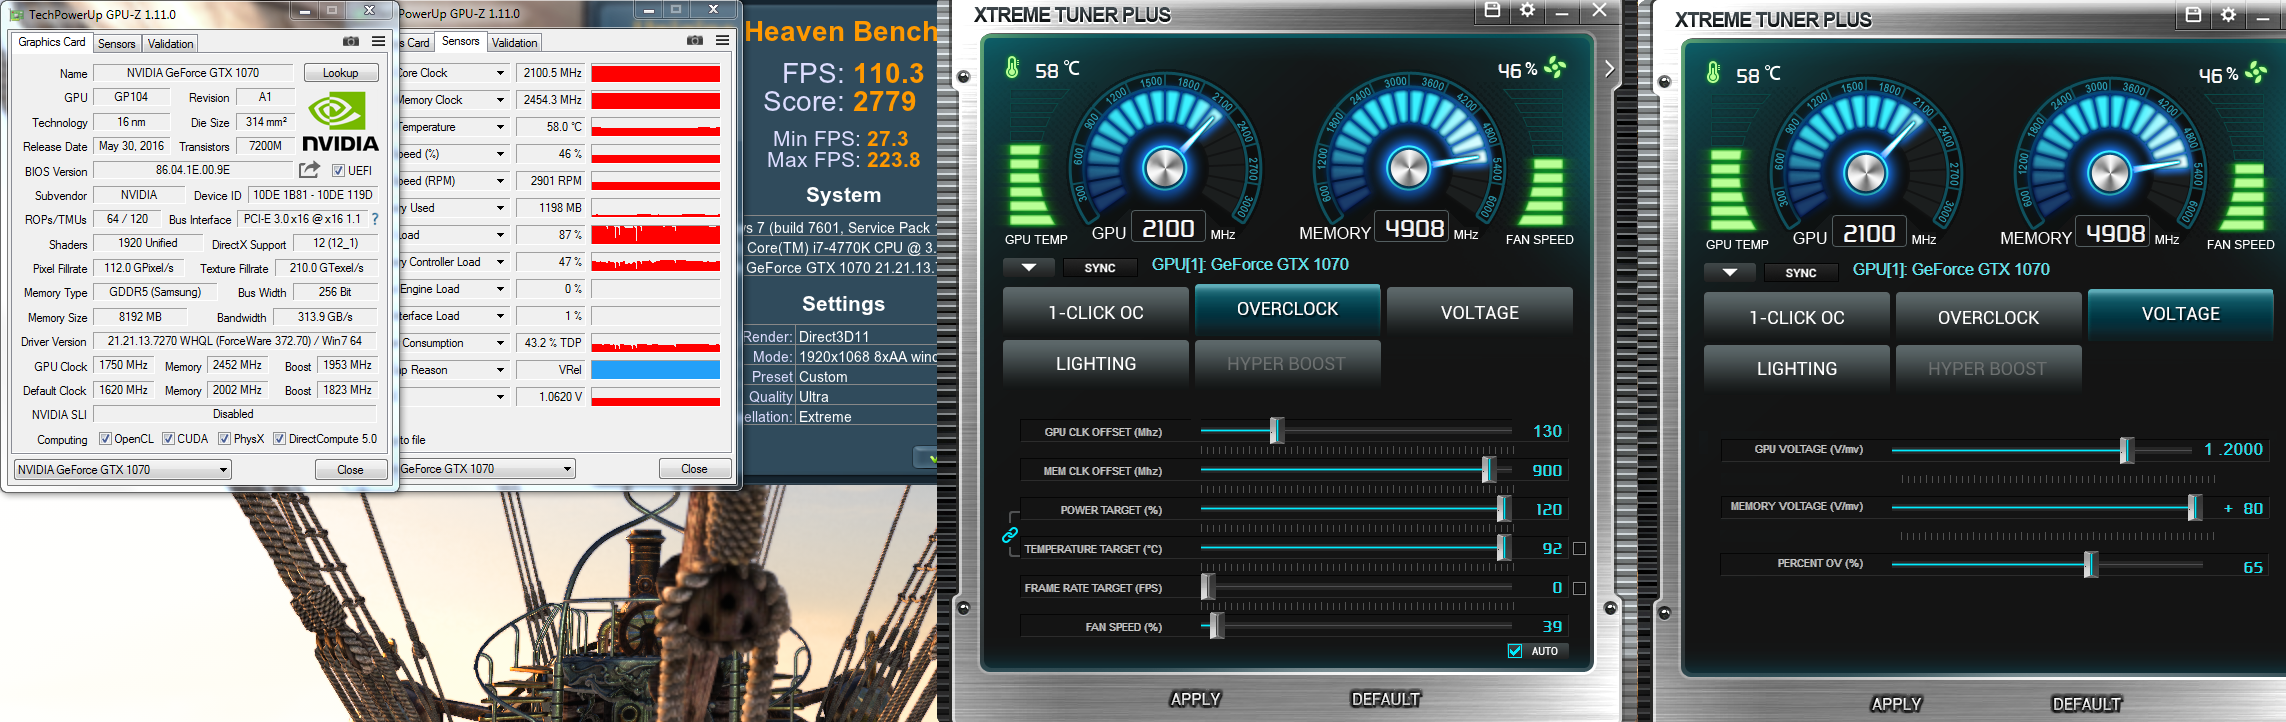Open the NVIDIA GeForce GTX 1070 dropdown in Graphics Card window

pyautogui.click(x=123, y=469)
